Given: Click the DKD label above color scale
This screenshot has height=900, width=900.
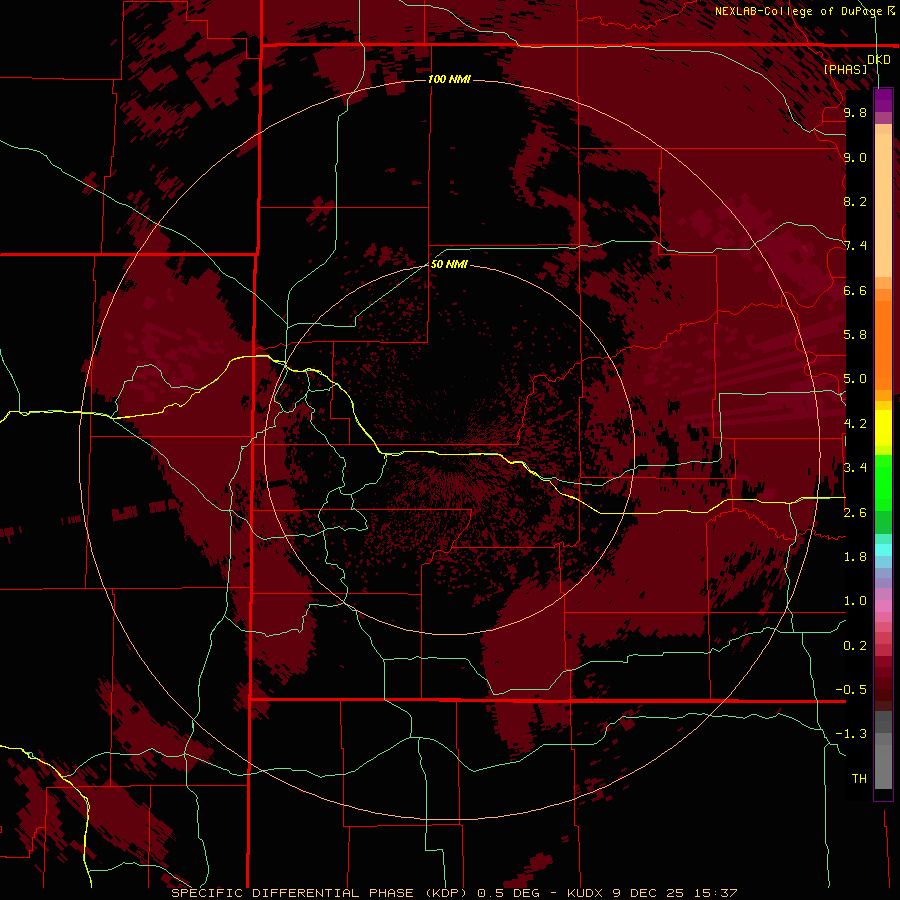Looking at the screenshot, I should coord(879,60).
